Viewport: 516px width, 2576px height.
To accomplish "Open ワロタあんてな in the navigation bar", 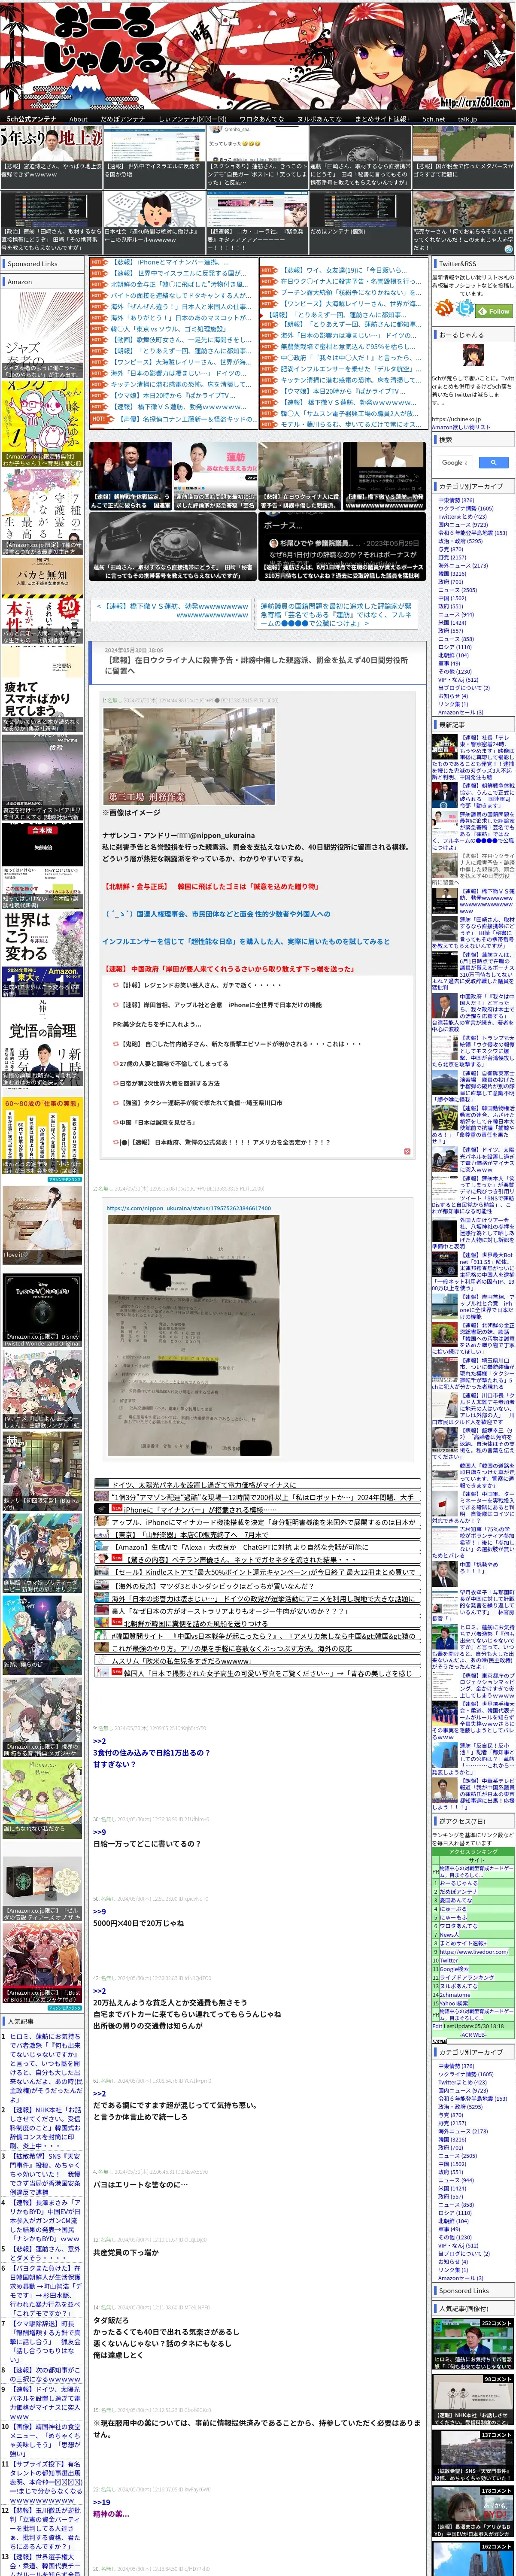I will [x=261, y=118].
